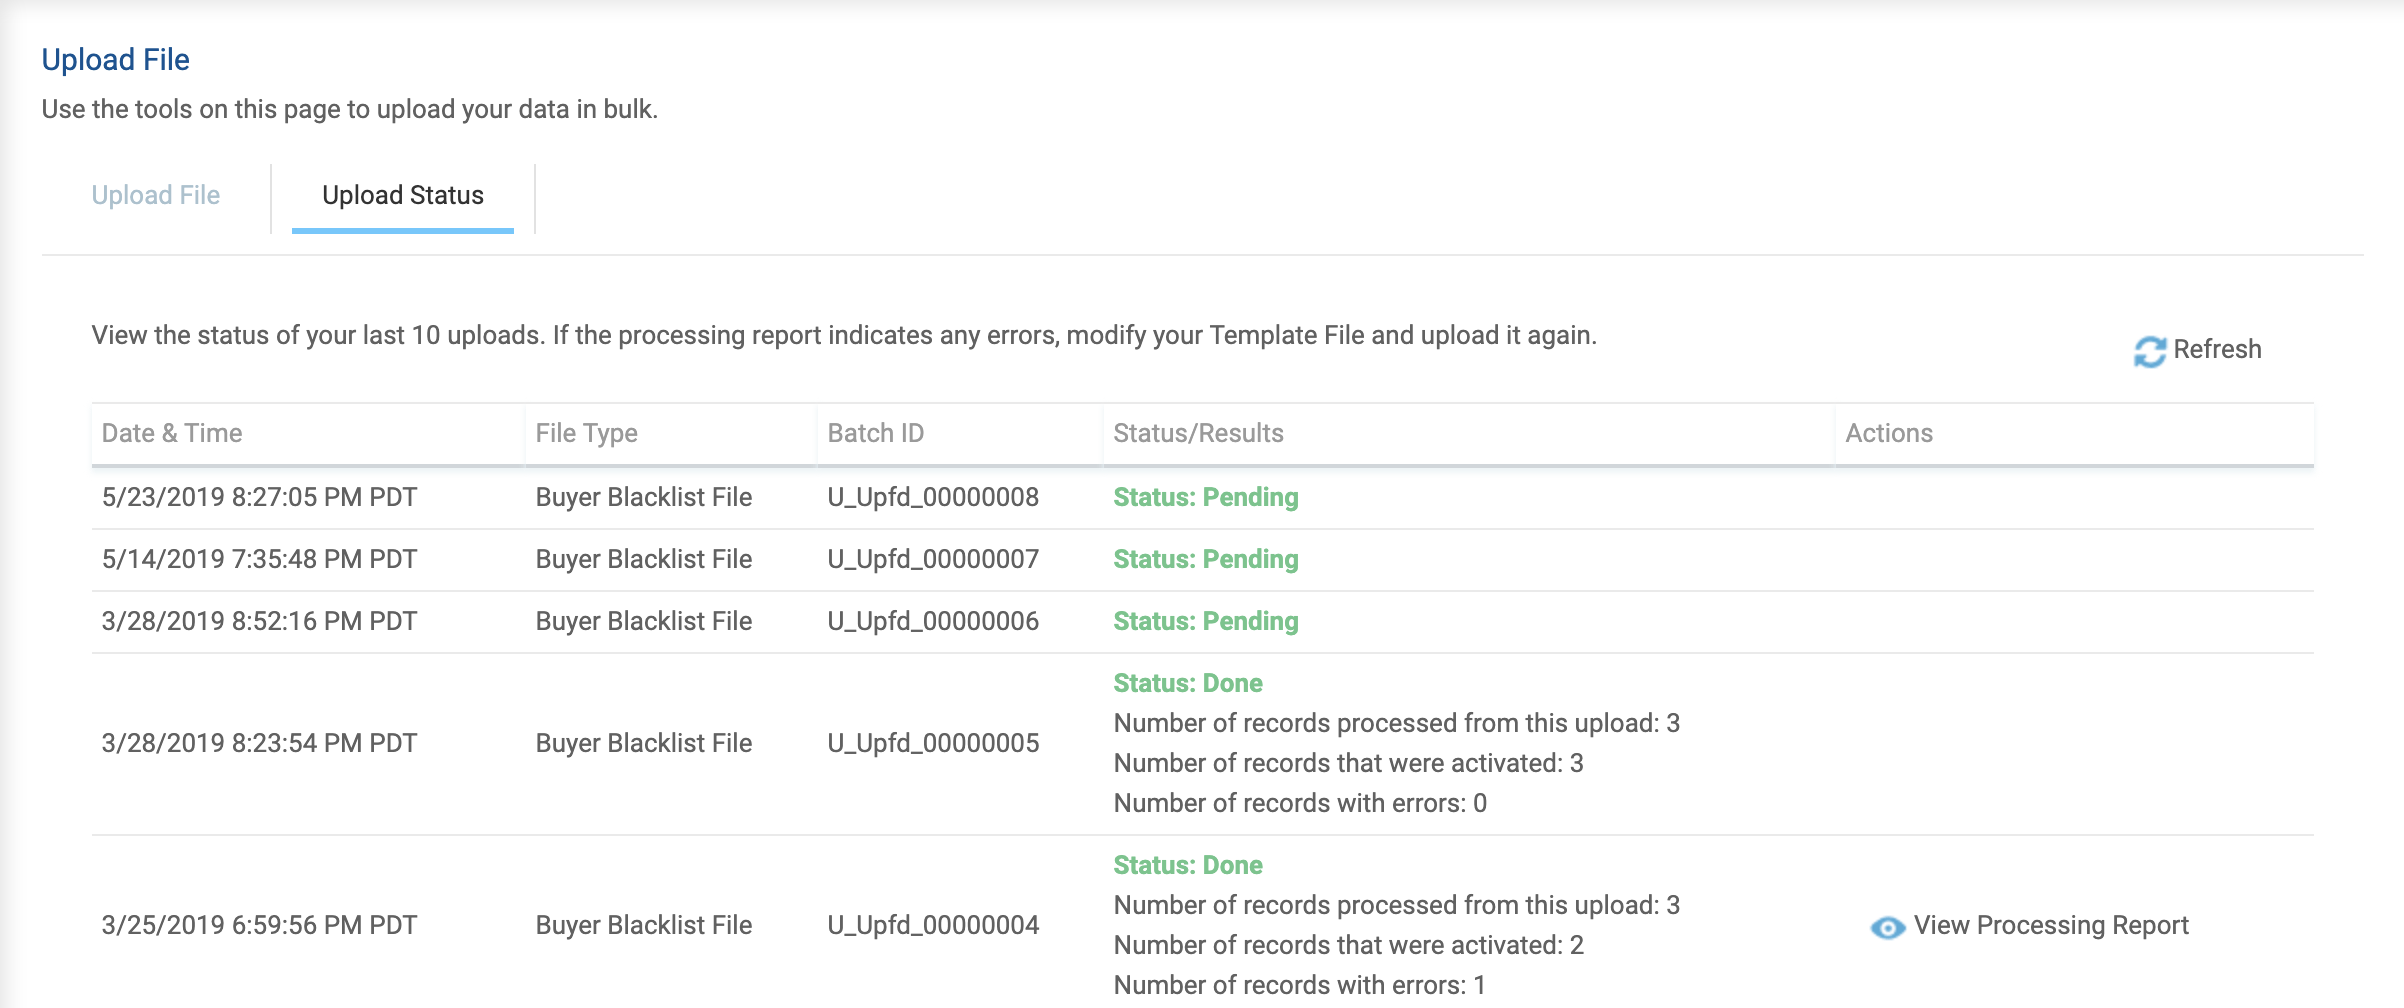The height and width of the screenshot is (1008, 2404).
Task: Stay on the Upload Status tab
Action: [x=402, y=195]
